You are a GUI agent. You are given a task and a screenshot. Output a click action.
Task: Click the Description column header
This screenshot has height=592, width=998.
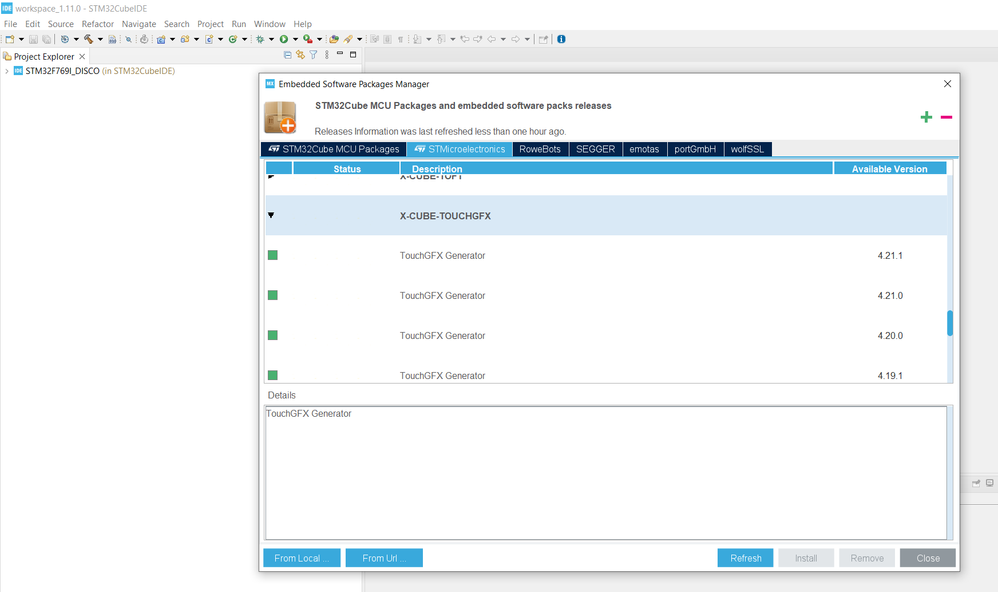(x=616, y=169)
